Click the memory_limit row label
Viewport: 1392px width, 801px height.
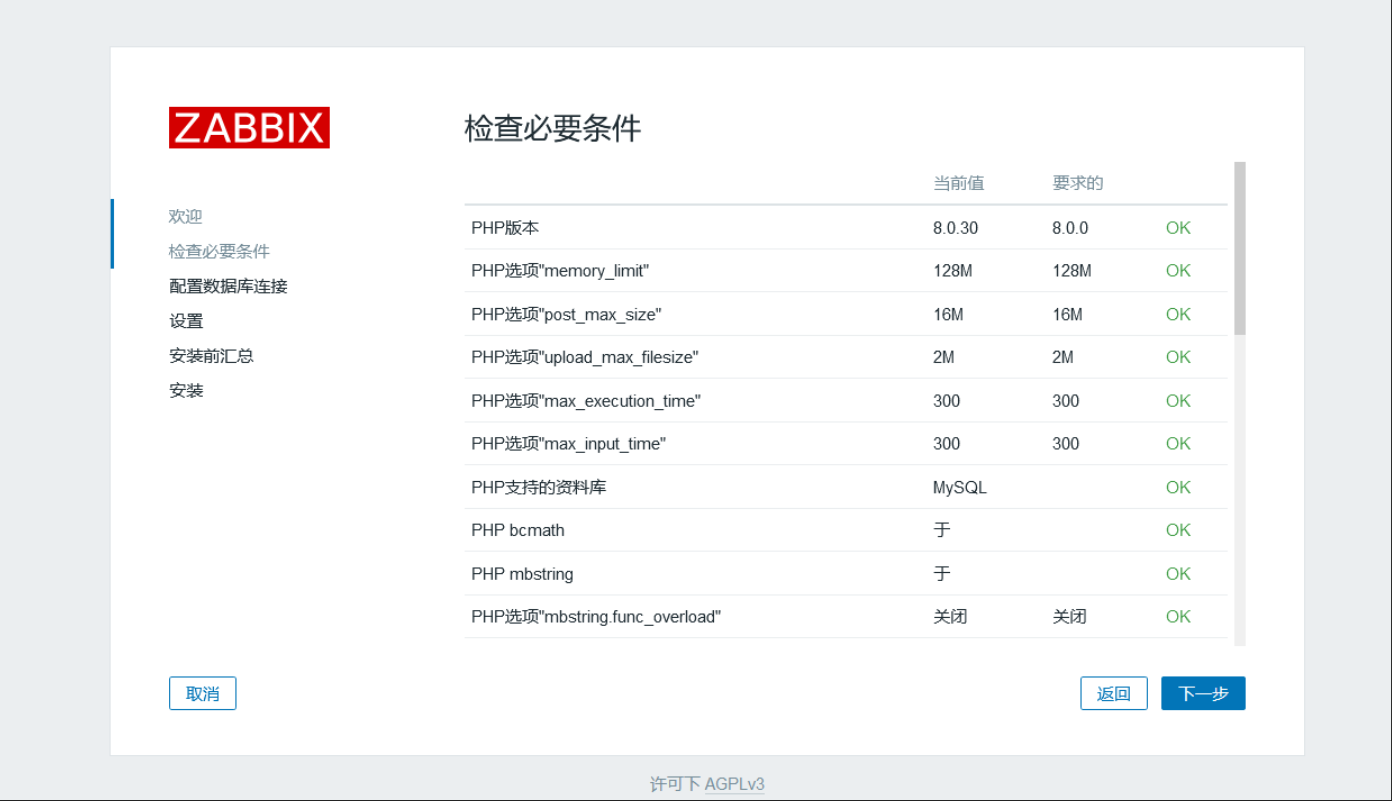pyautogui.click(x=560, y=271)
